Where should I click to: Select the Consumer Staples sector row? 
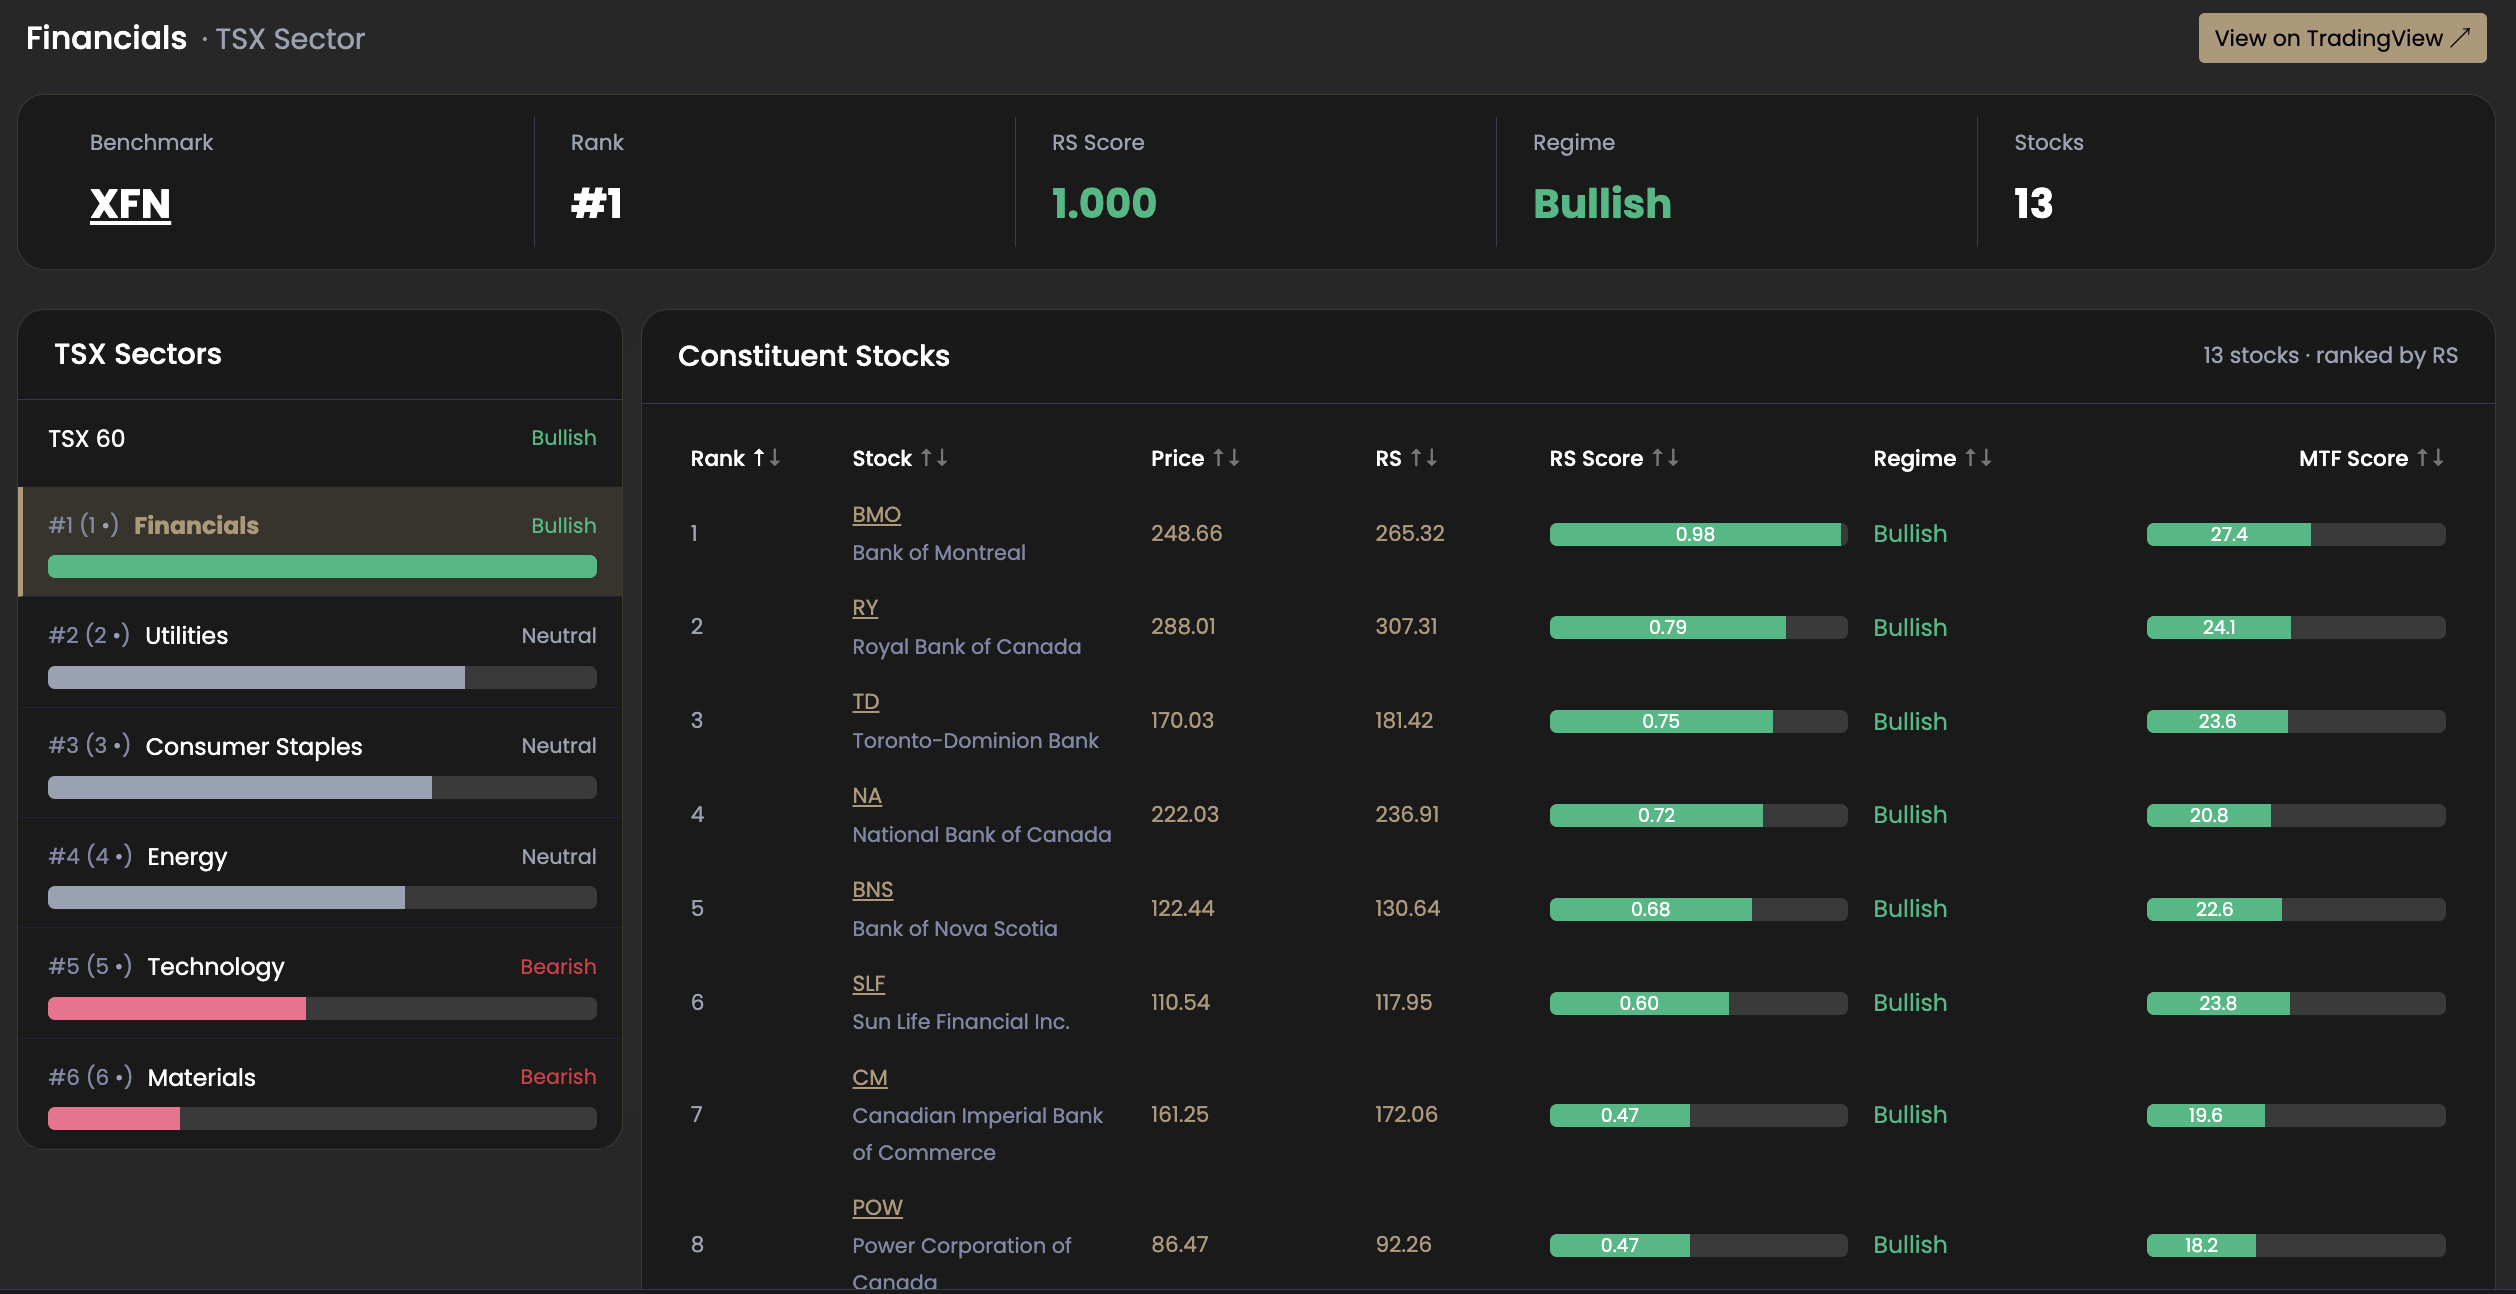(x=321, y=763)
